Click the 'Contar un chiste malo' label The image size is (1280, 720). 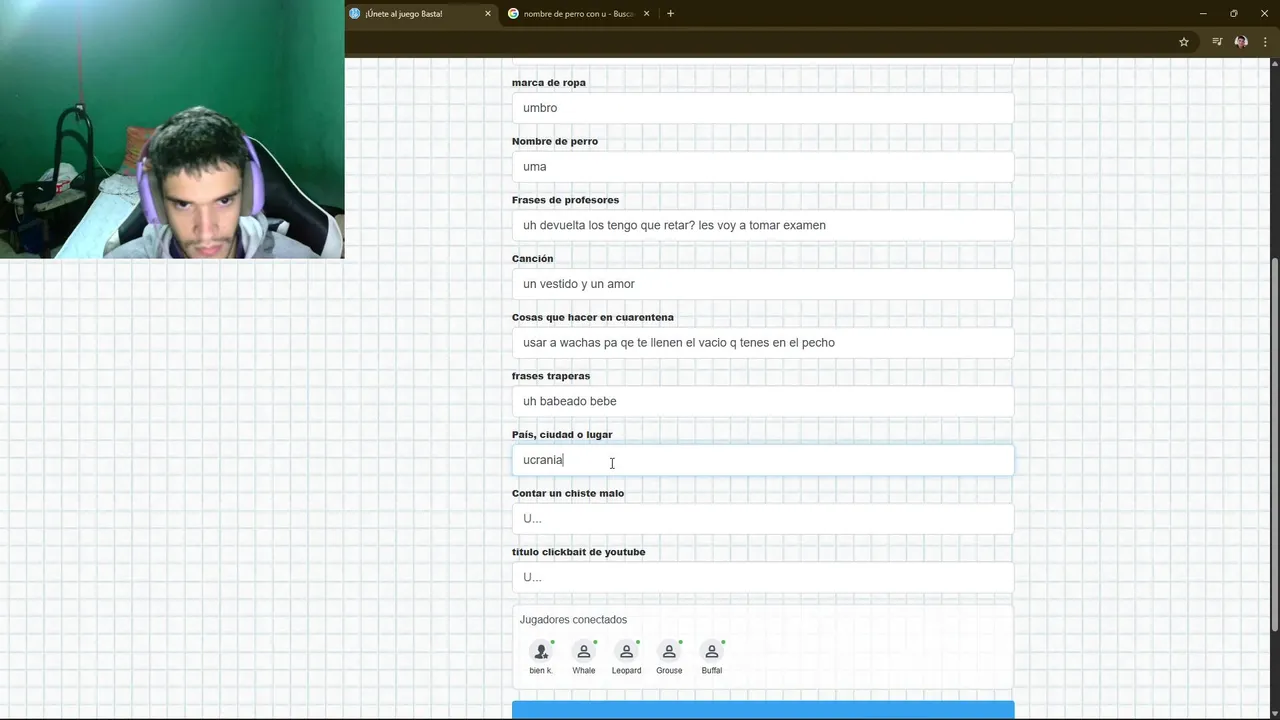pyautogui.click(x=568, y=493)
